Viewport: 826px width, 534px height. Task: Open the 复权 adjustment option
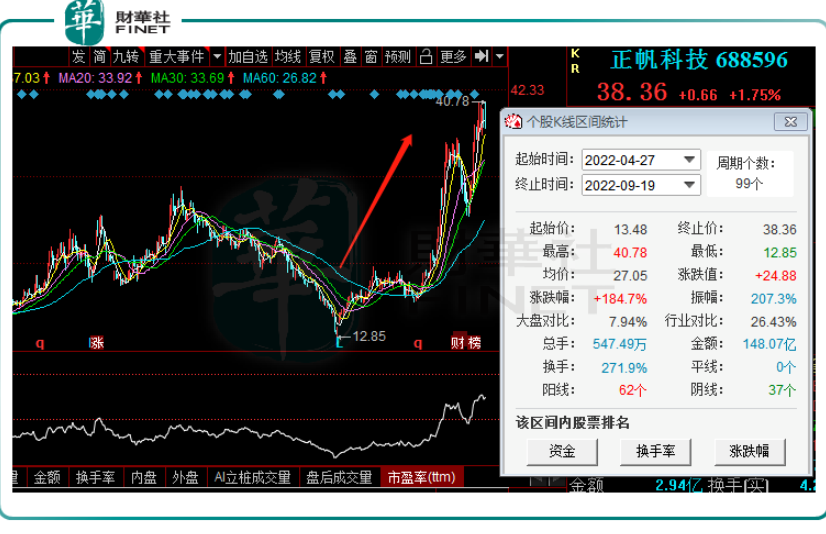click(x=322, y=56)
